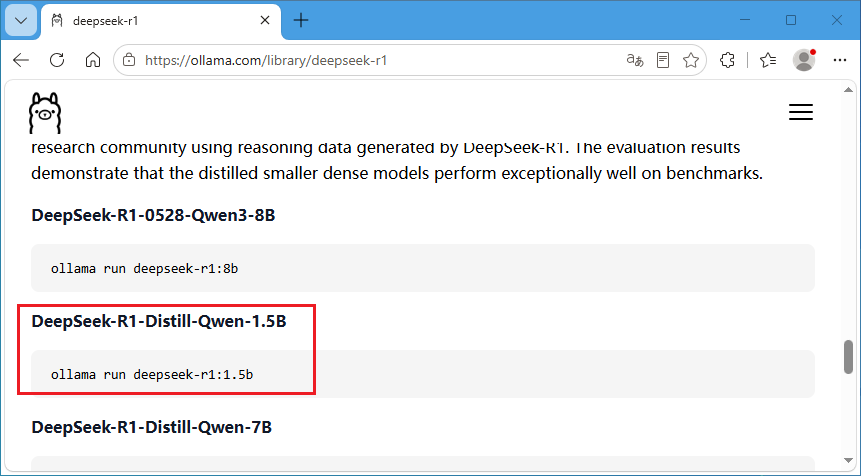Open a new tab with plus button
This screenshot has height=476, width=861.
pos(301,21)
